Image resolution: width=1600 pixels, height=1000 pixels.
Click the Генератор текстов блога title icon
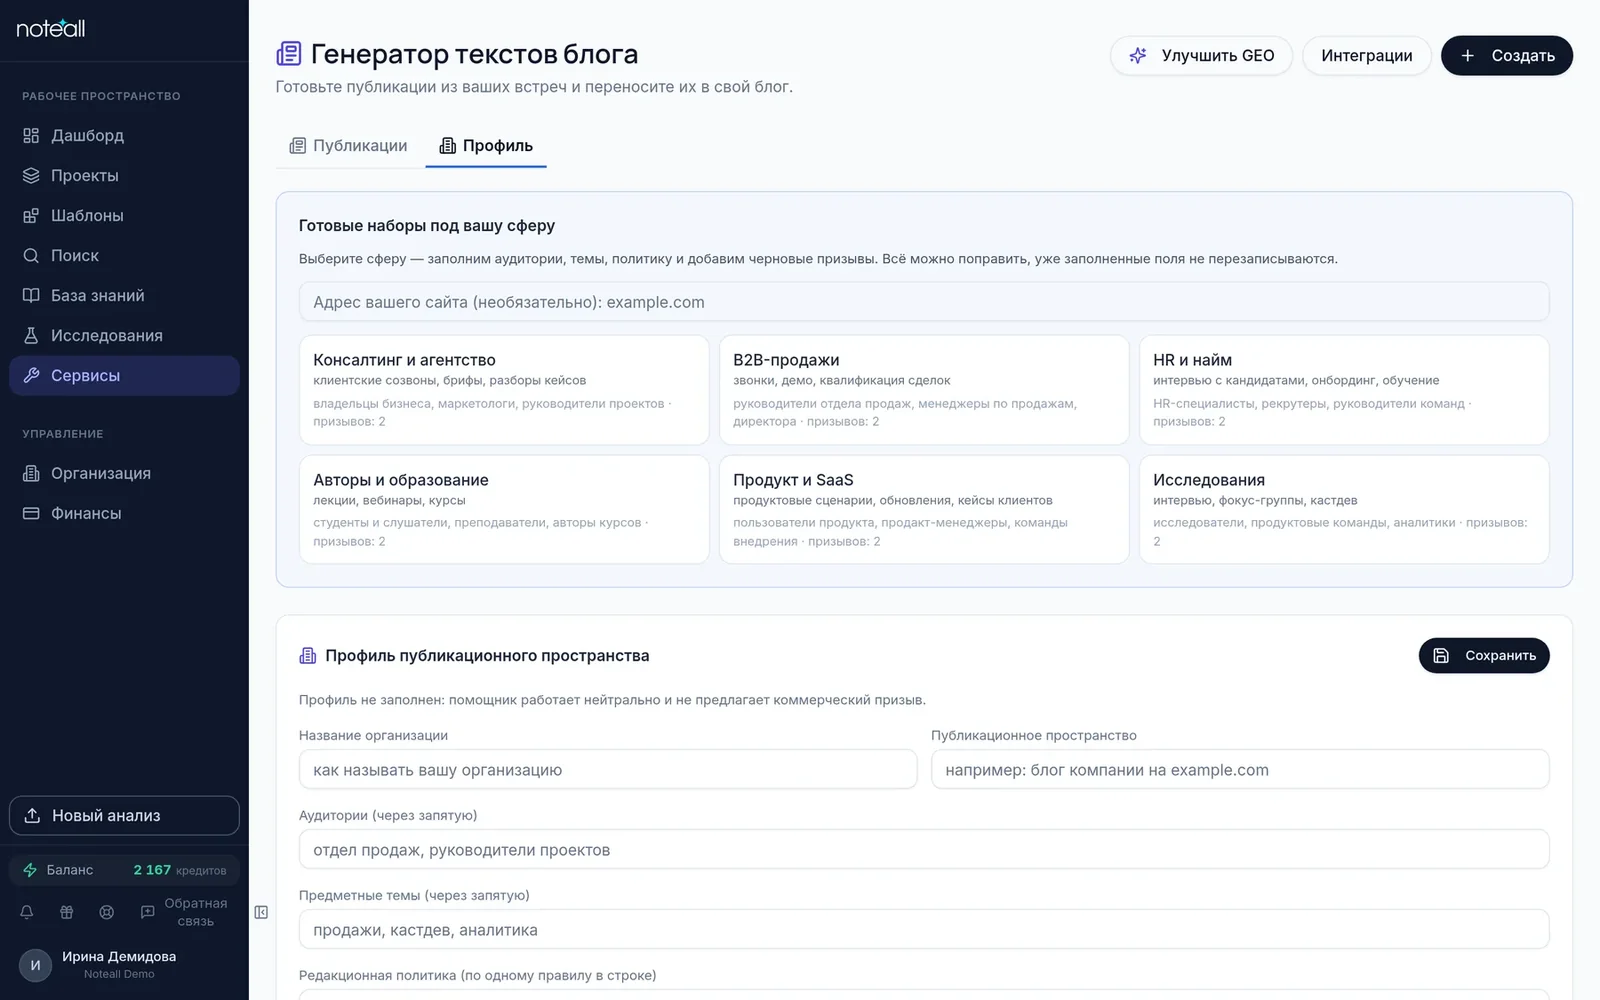(x=289, y=53)
